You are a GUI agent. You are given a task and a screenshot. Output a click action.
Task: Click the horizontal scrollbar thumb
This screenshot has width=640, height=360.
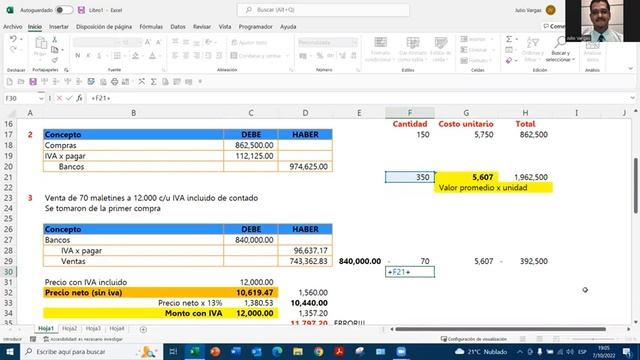(500, 329)
